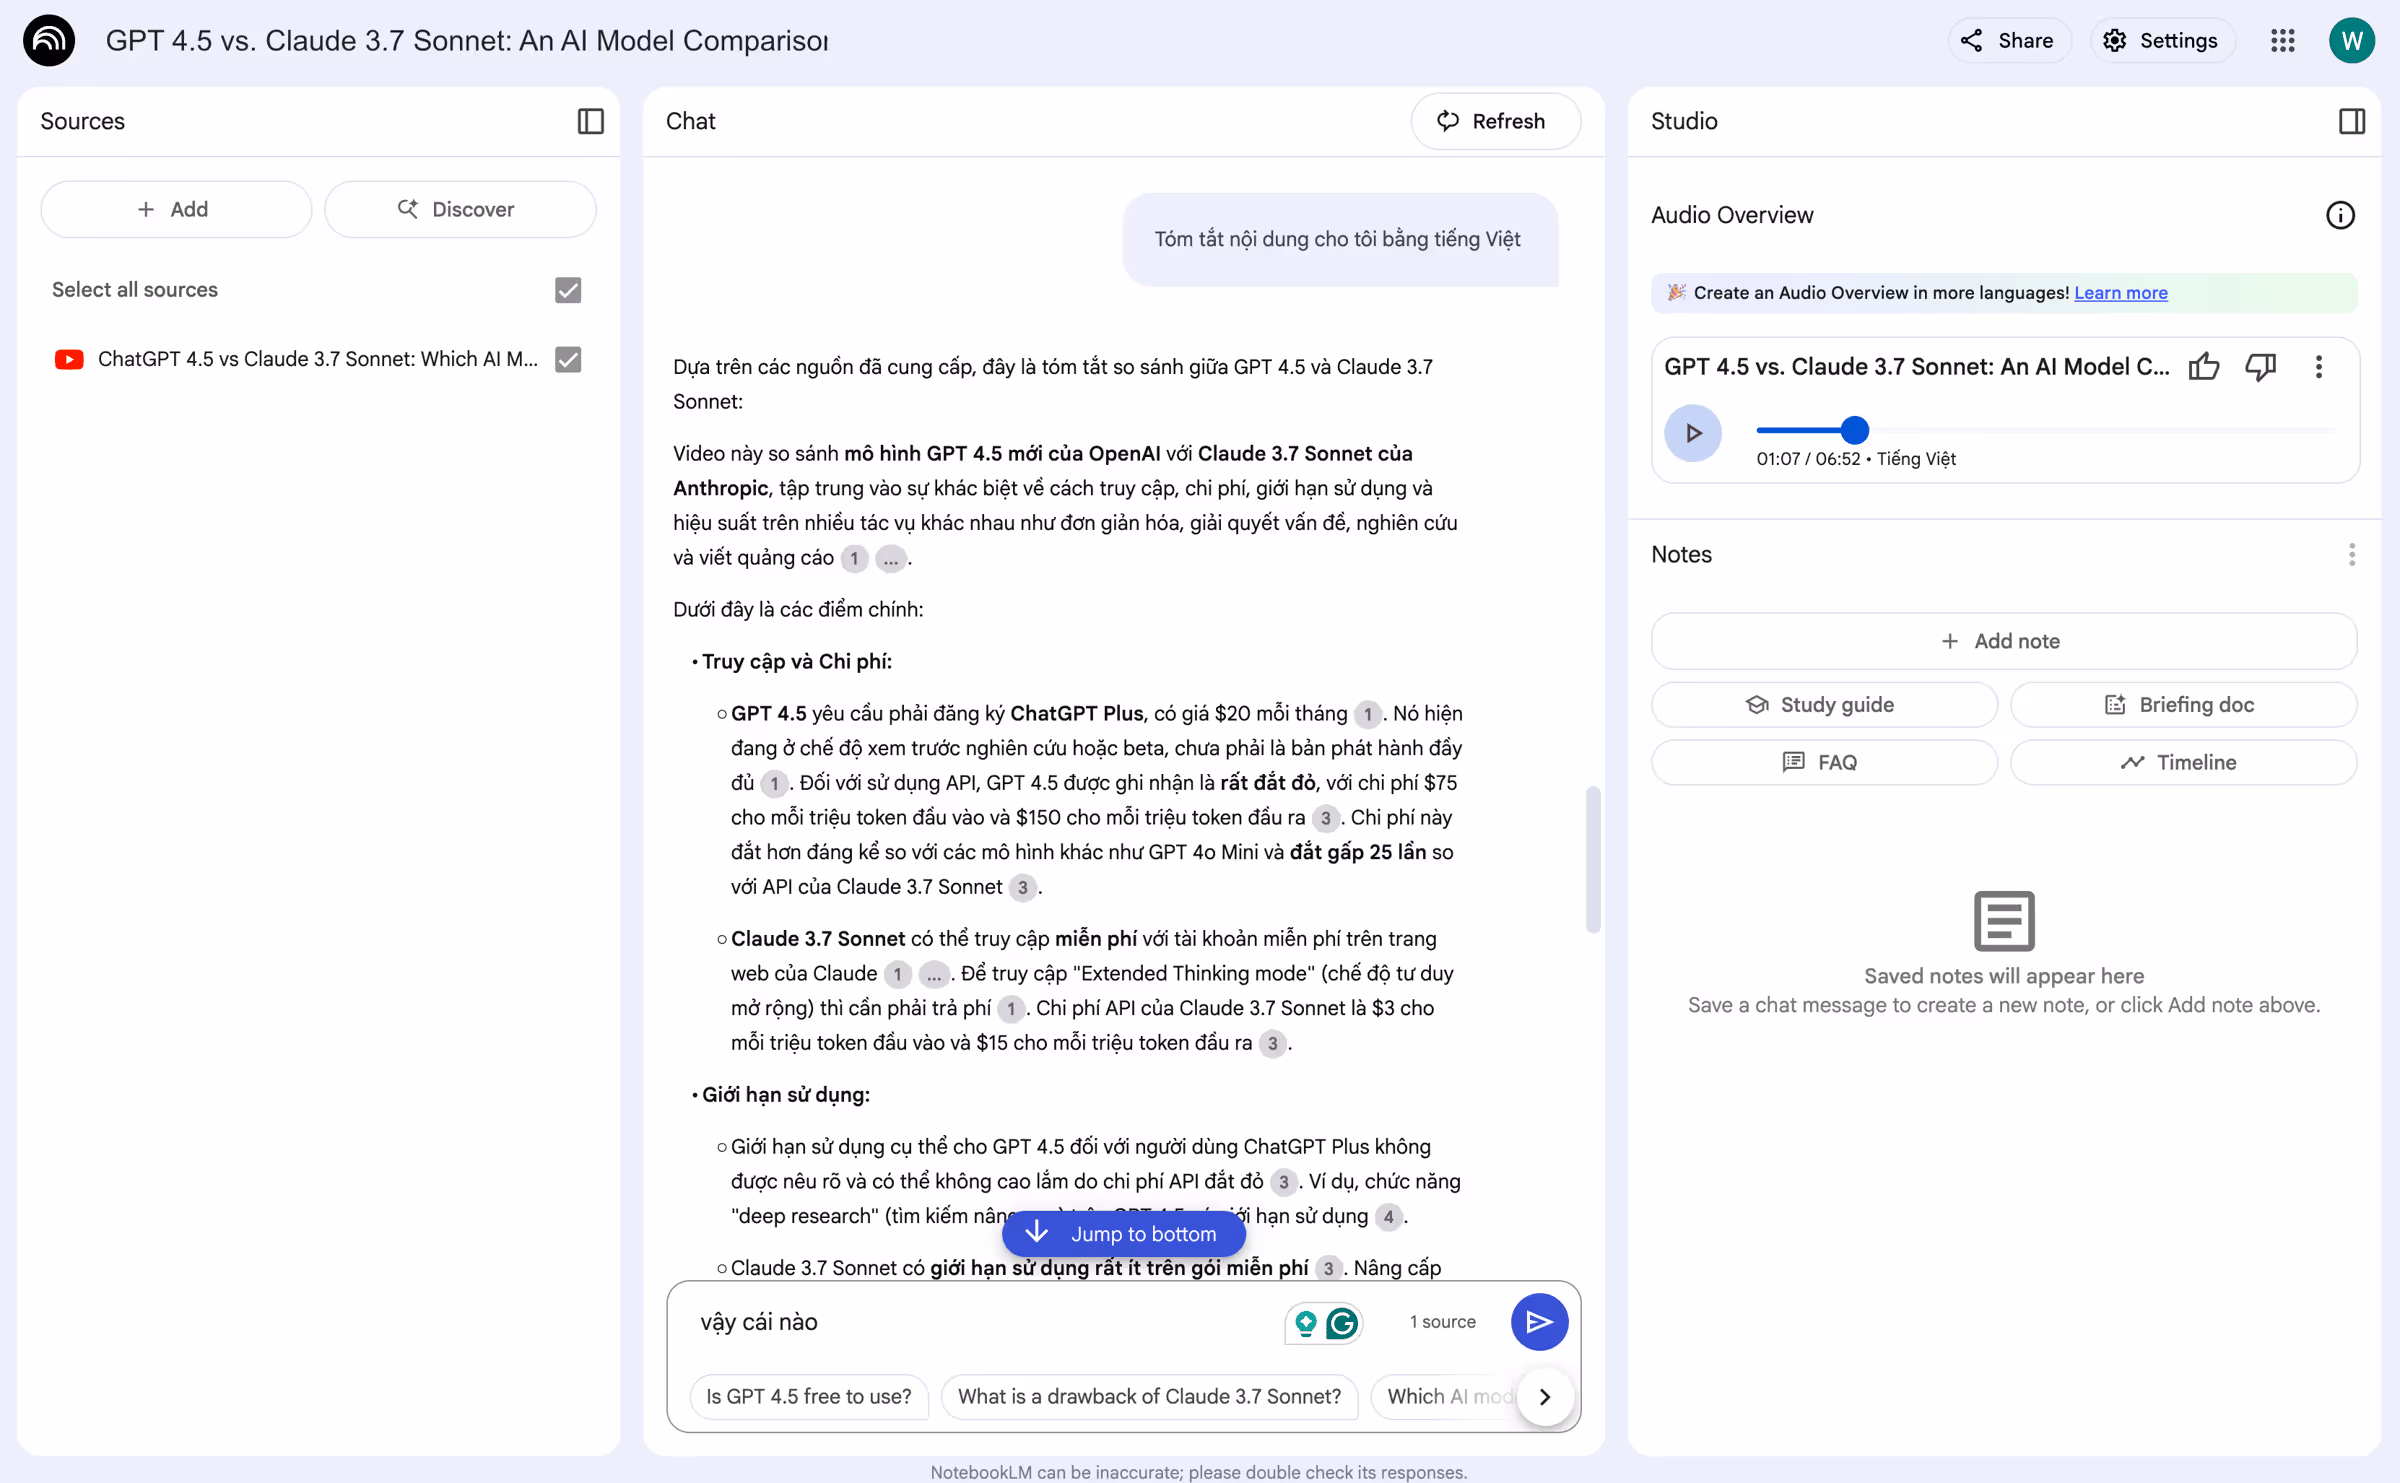Image resolution: width=2400 pixels, height=1483 pixels.
Task: Collapse the Studio panel
Action: click(x=2351, y=121)
